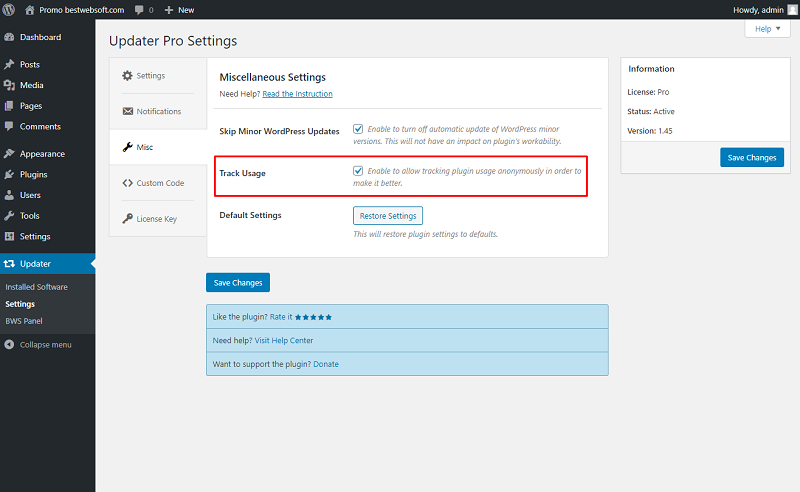Click Save Changes below the settings panel
The image size is (800, 492).
click(x=238, y=283)
